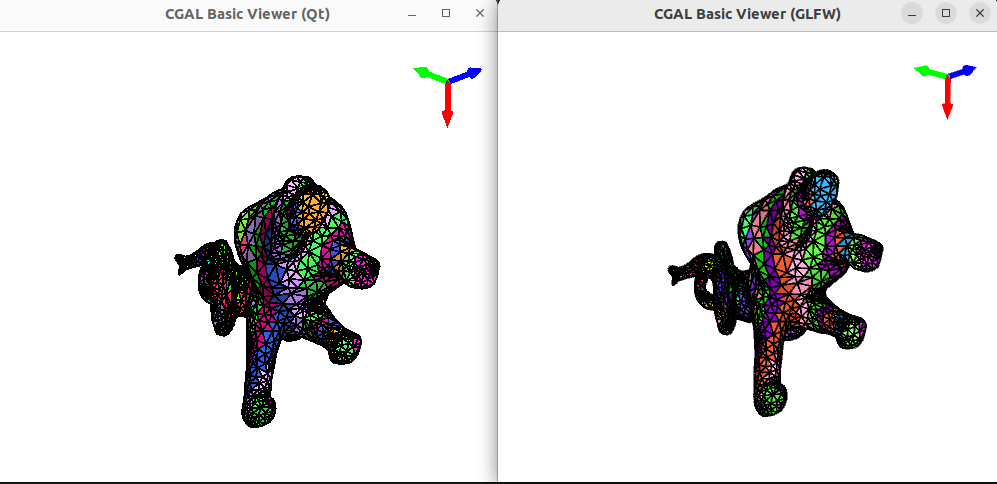Viewport: 997px width, 484px height.
Task: Close the CGAL Basic Viewer (GLFW) window
Action: 980,14
